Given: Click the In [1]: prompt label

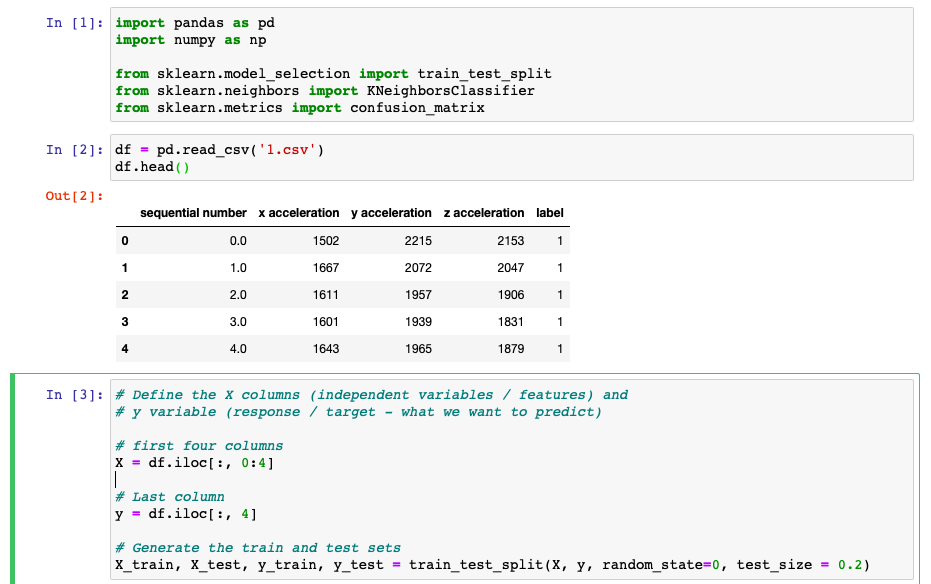Looking at the screenshot, I should [74, 23].
